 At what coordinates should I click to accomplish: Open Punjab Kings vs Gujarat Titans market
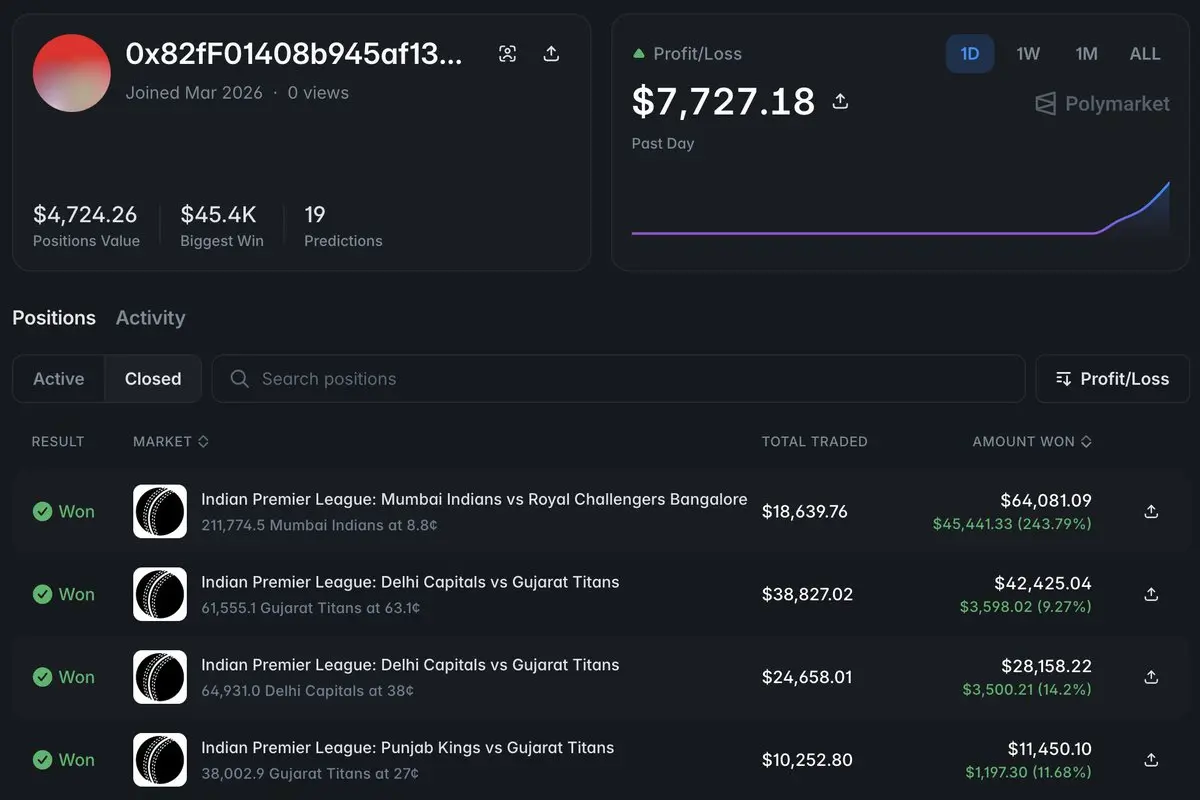(407, 748)
